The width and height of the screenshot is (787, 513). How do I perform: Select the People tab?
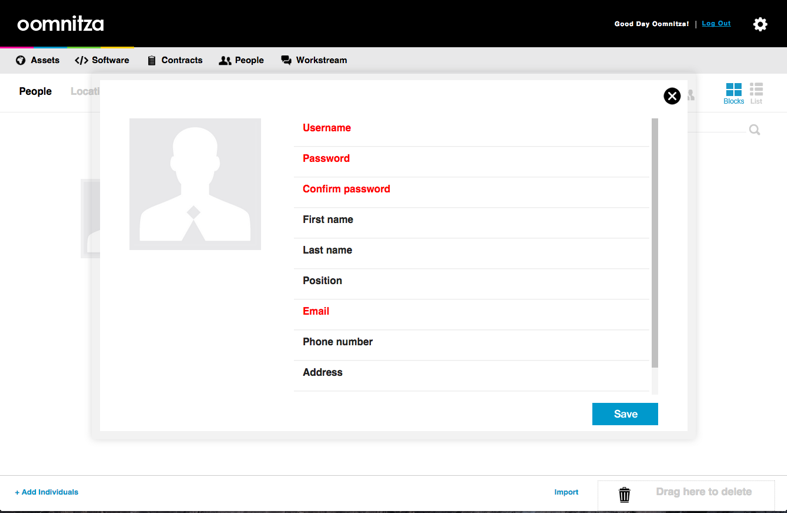[x=35, y=91]
